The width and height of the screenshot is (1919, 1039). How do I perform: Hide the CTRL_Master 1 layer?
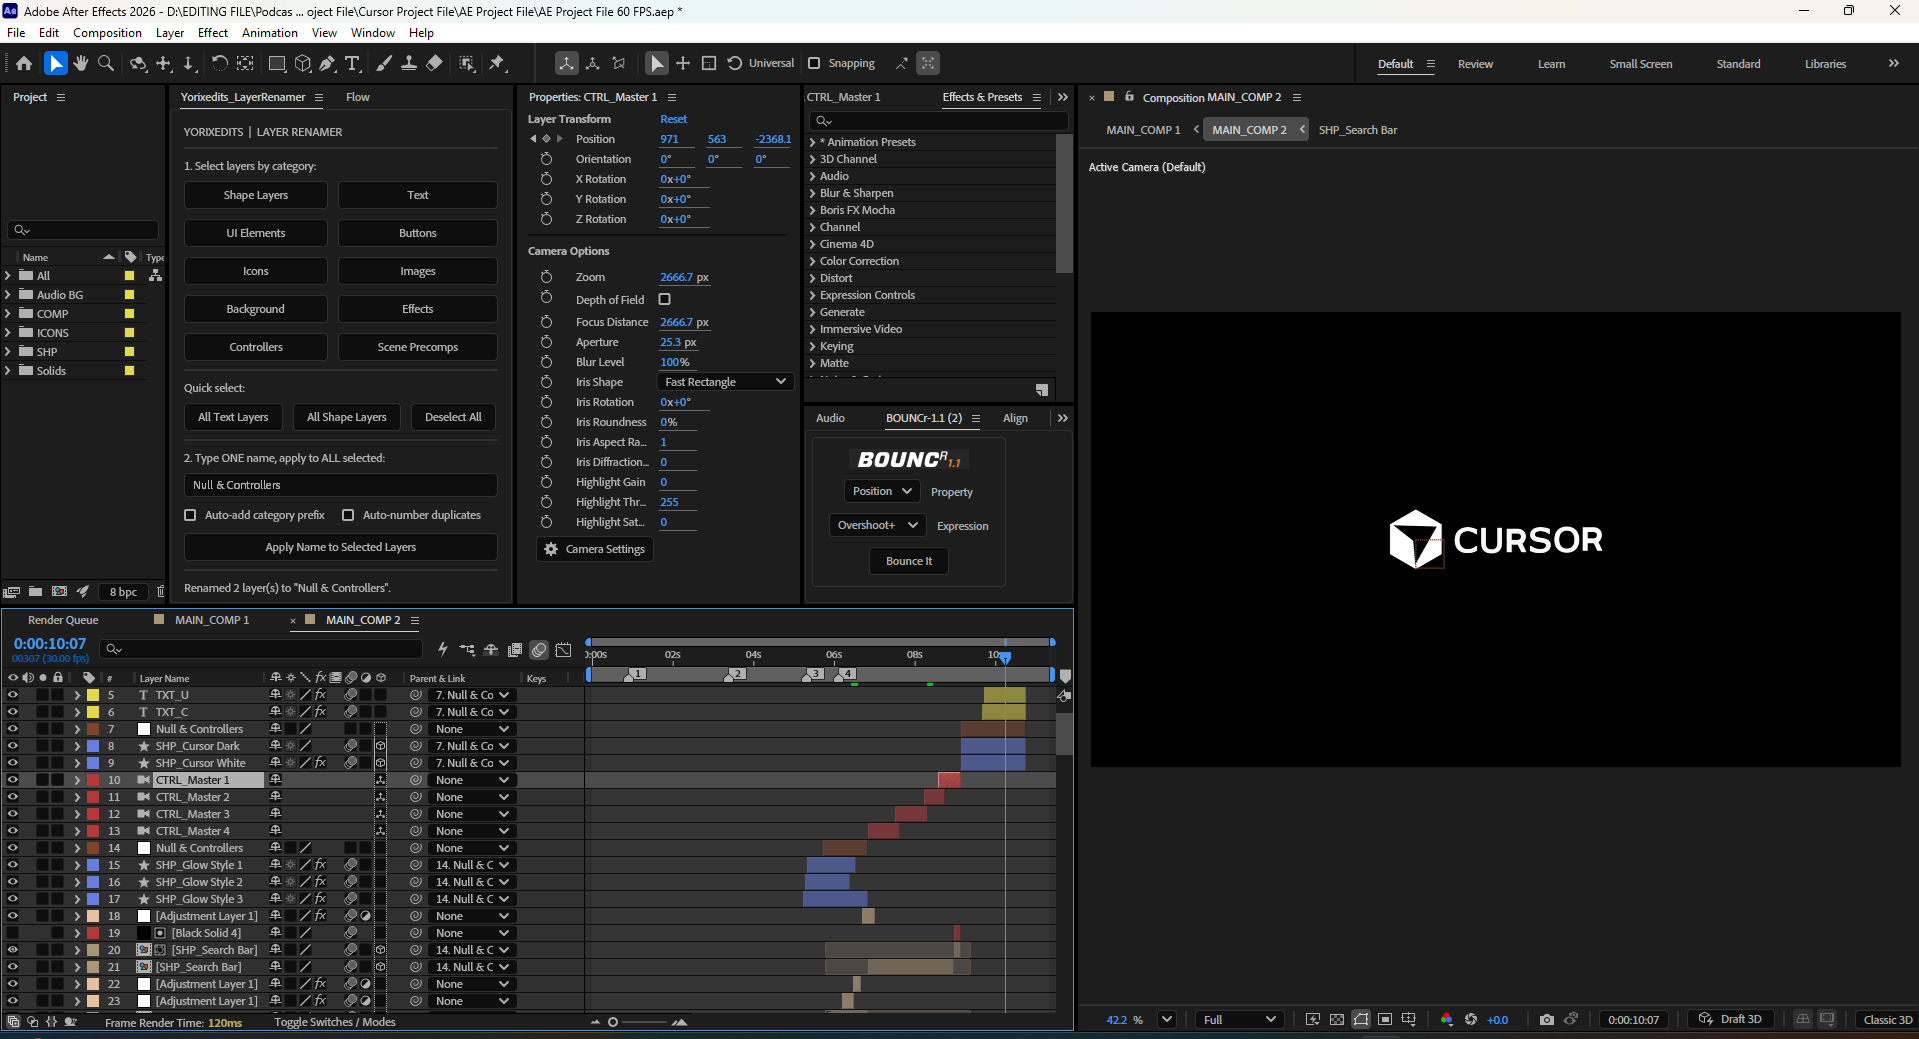click(x=12, y=780)
